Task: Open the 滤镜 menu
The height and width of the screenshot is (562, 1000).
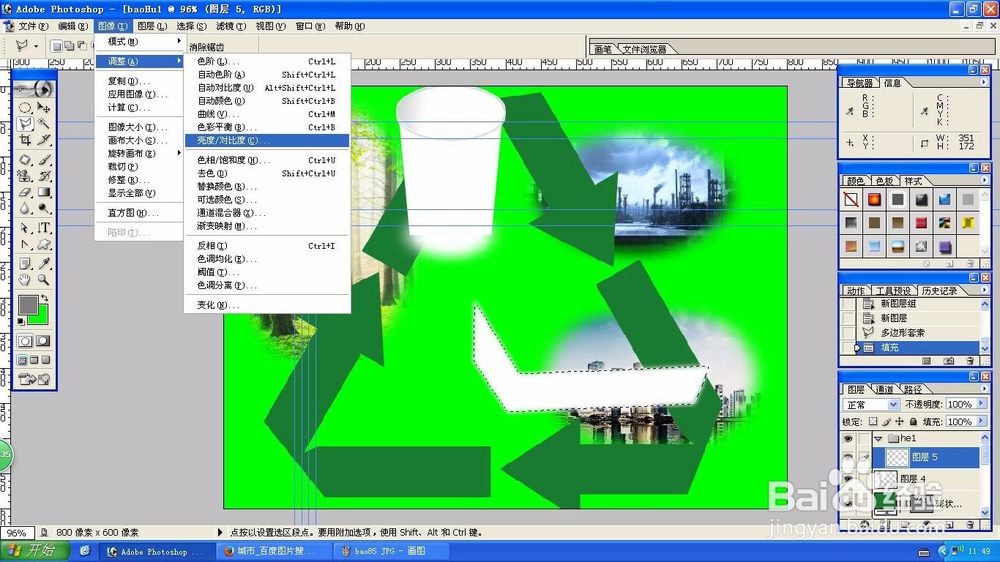Action: pos(231,26)
